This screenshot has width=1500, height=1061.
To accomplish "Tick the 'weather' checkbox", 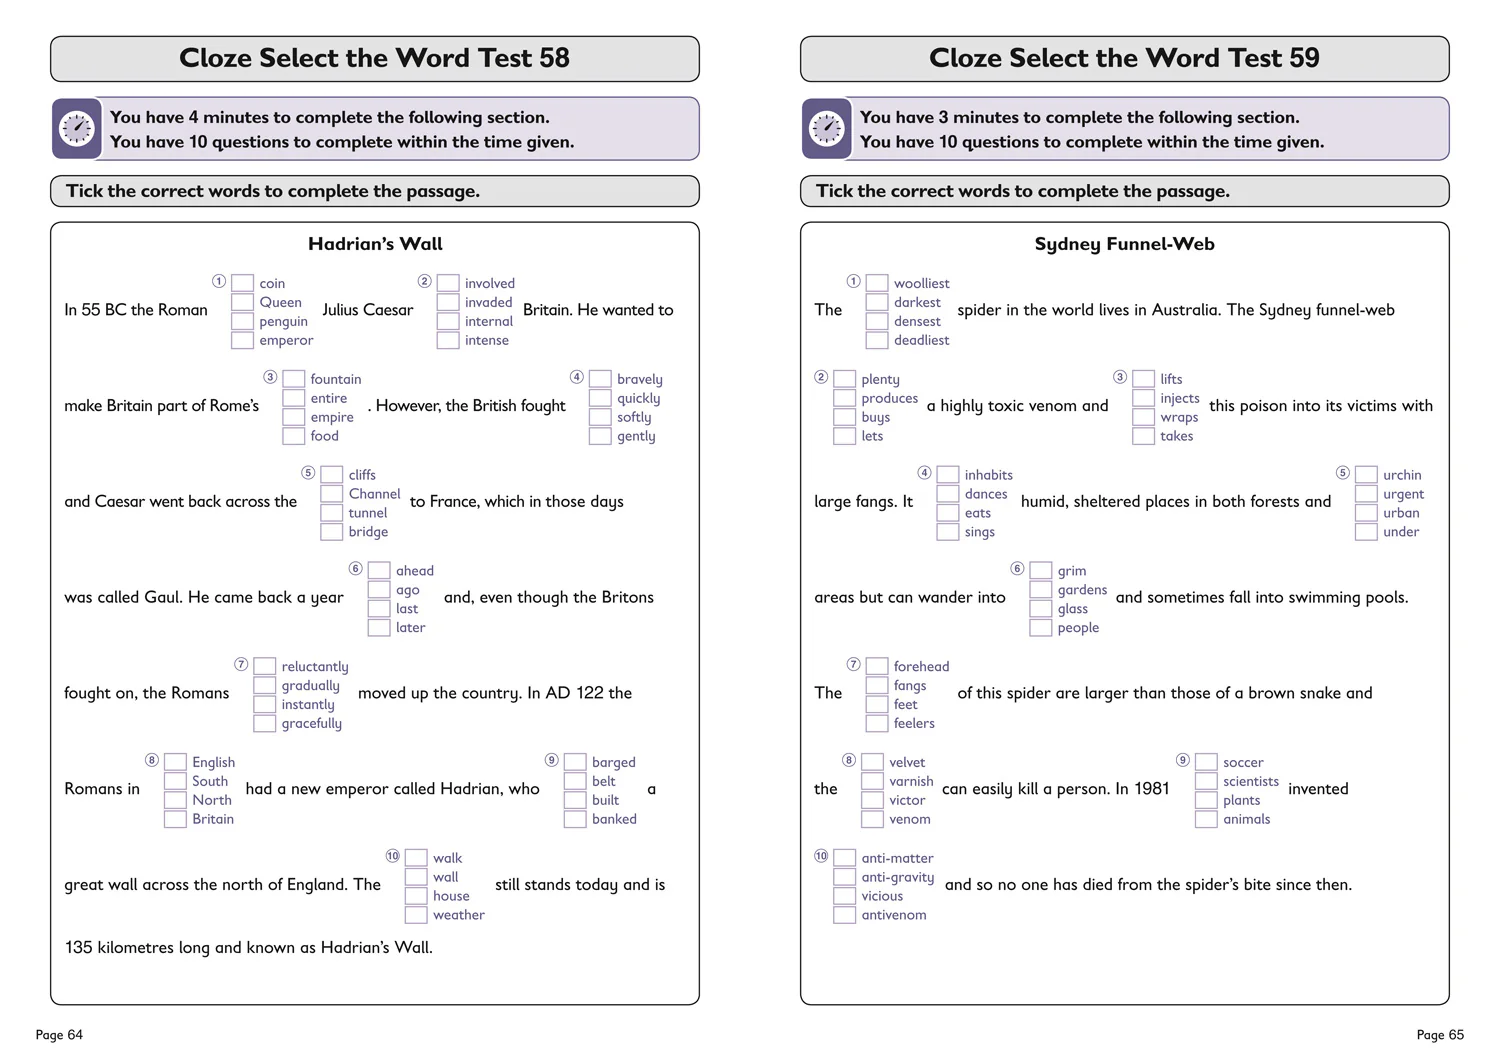I will pyautogui.click(x=416, y=916).
